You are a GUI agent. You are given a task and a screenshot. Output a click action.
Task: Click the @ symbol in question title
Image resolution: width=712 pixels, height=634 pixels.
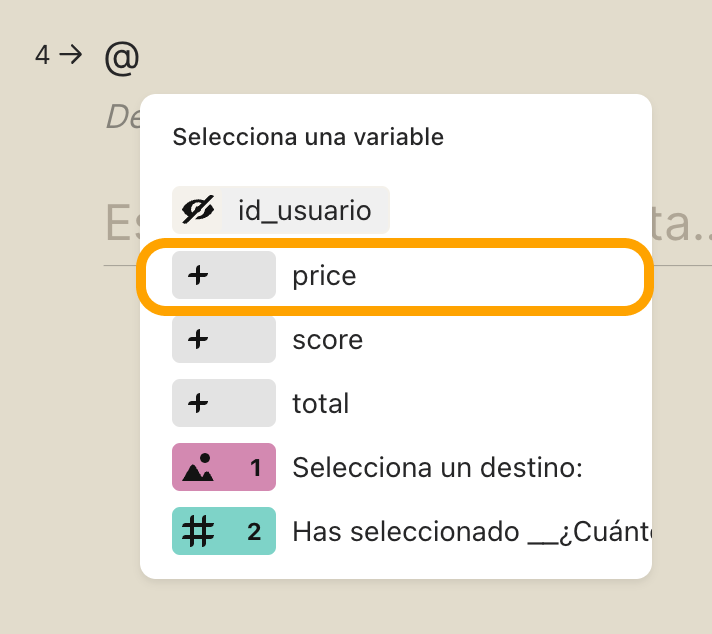122,59
